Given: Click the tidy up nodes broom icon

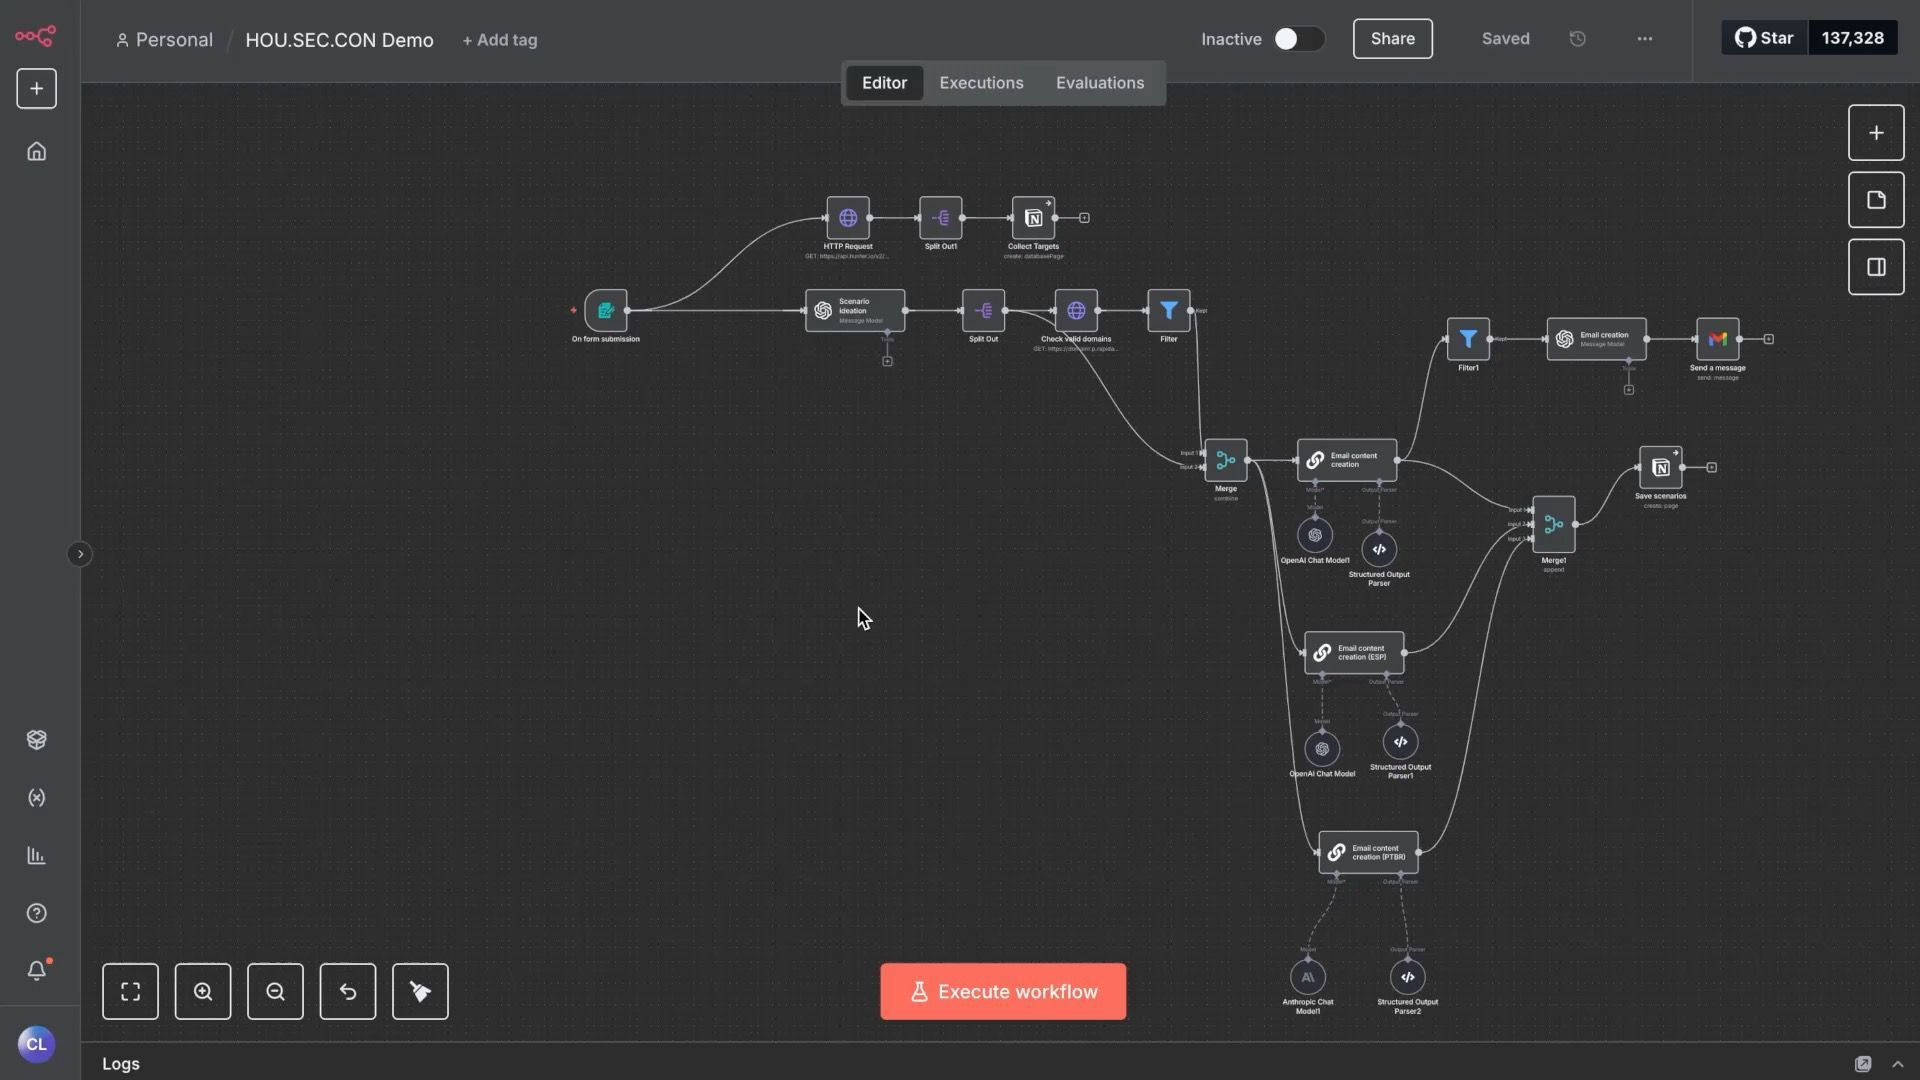Looking at the screenshot, I should click(420, 992).
